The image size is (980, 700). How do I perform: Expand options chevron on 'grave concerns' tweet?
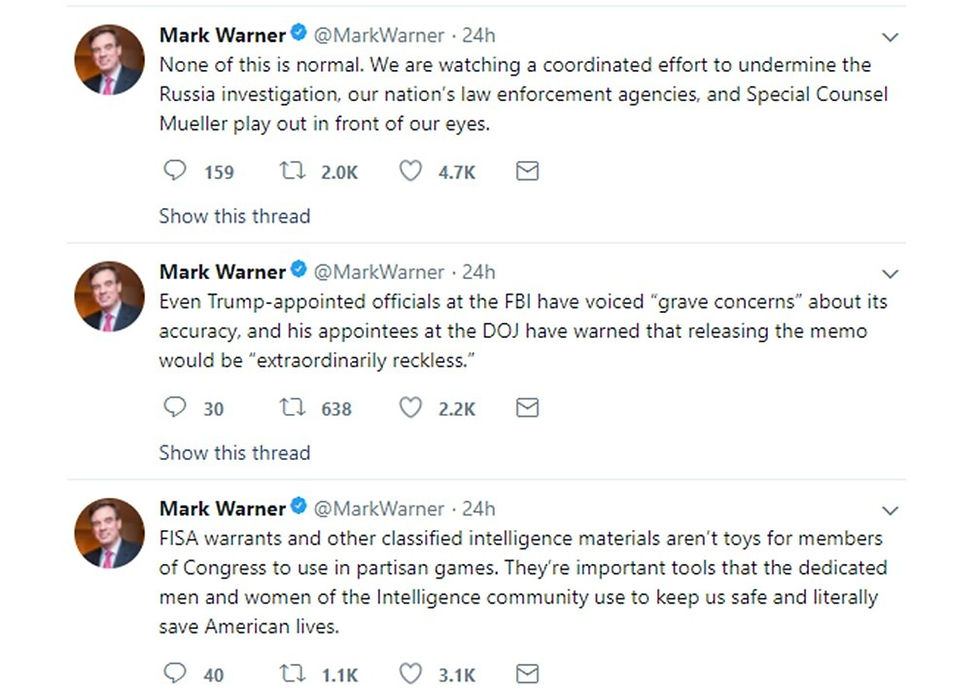click(x=889, y=274)
